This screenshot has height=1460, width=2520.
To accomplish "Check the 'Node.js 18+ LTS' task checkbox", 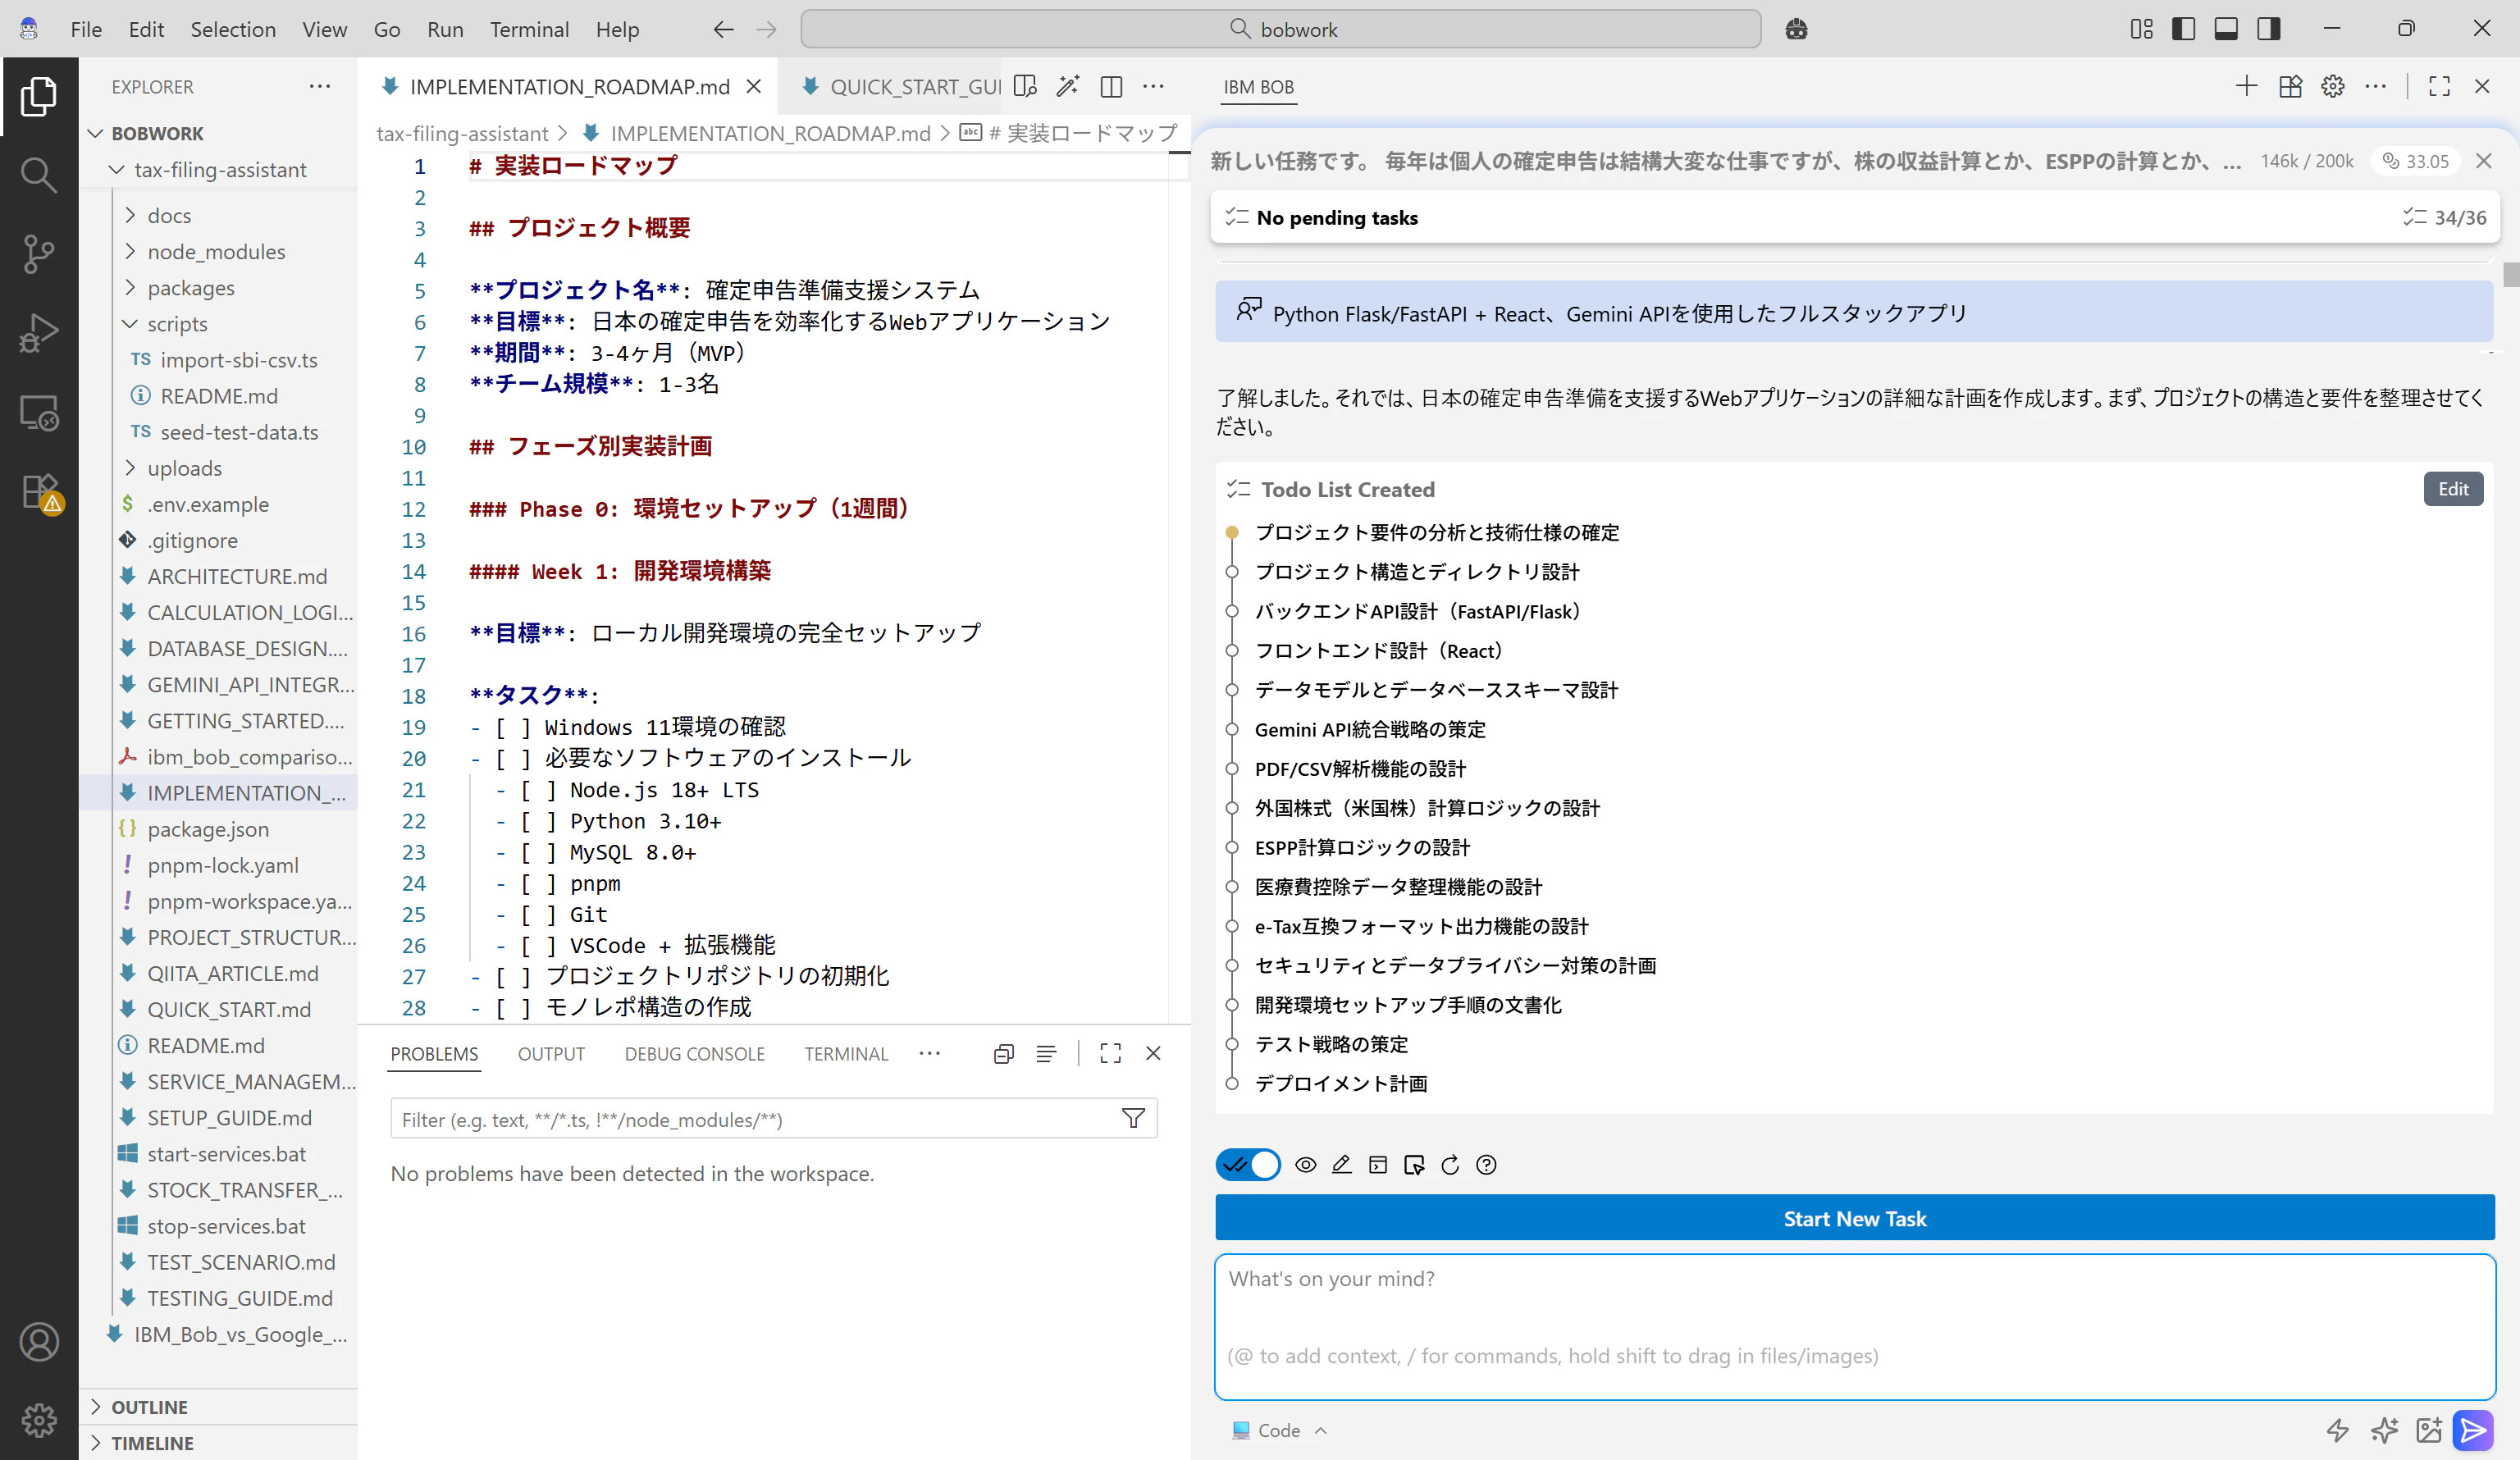I will point(538,790).
